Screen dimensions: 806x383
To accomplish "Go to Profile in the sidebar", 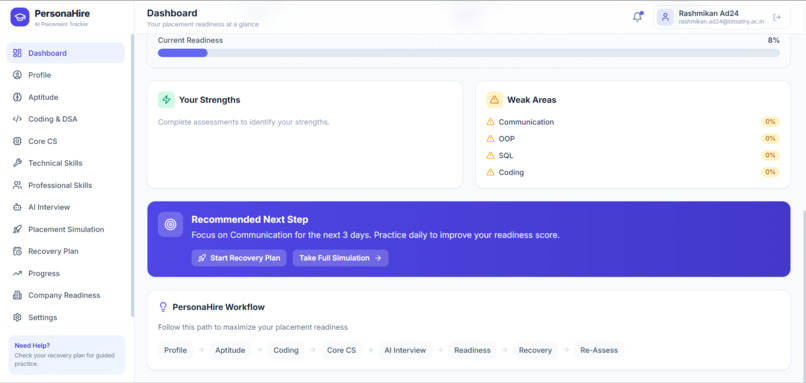I will 65,75.
